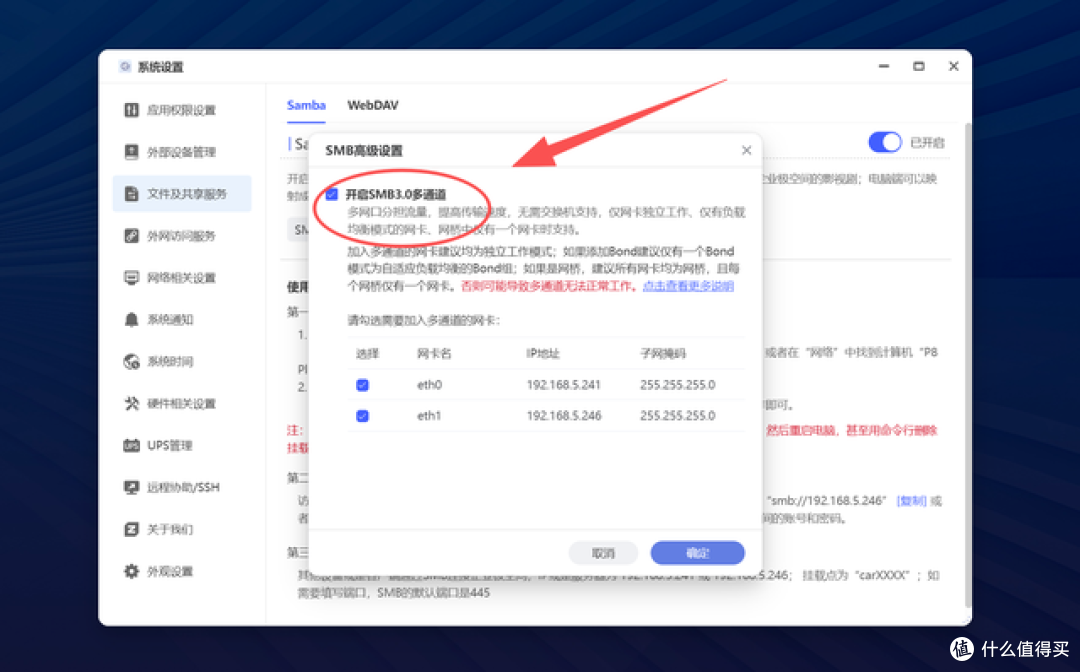
Task: Click the UPS管理 icon
Action: pyautogui.click(x=131, y=445)
